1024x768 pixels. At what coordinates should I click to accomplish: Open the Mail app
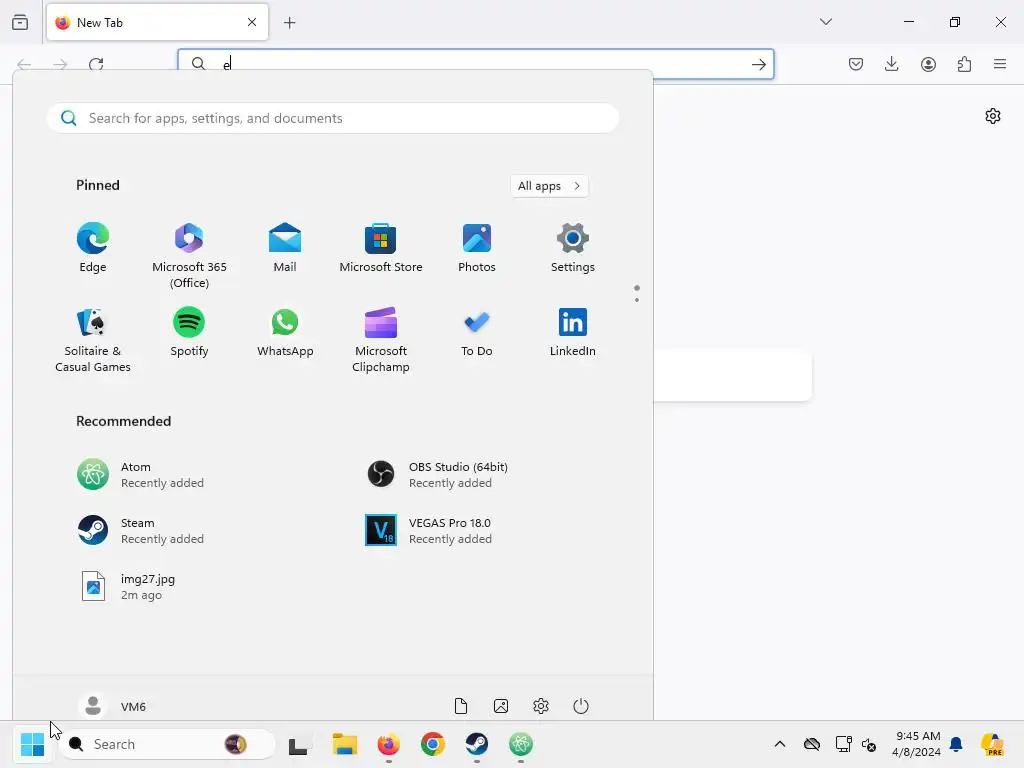click(285, 248)
